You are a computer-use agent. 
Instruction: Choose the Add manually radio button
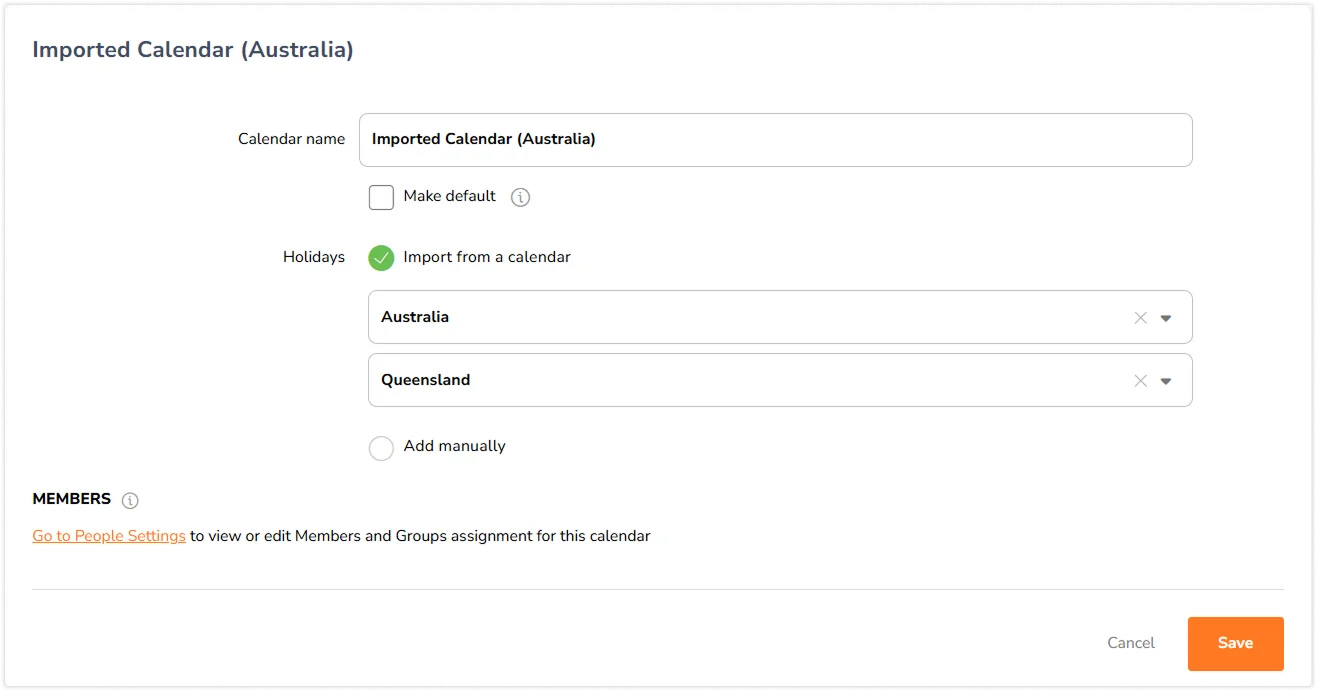coord(381,448)
